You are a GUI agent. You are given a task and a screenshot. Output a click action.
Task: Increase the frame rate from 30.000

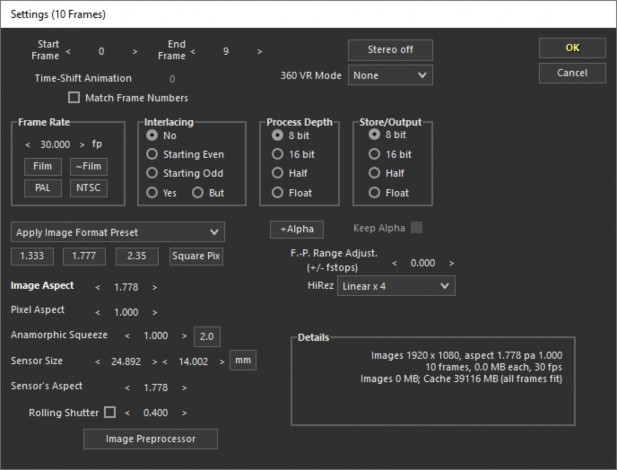(x=82, y=144)
